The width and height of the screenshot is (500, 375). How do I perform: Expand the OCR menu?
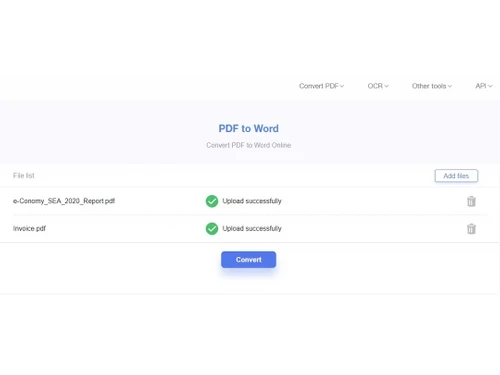click(378, 86)
